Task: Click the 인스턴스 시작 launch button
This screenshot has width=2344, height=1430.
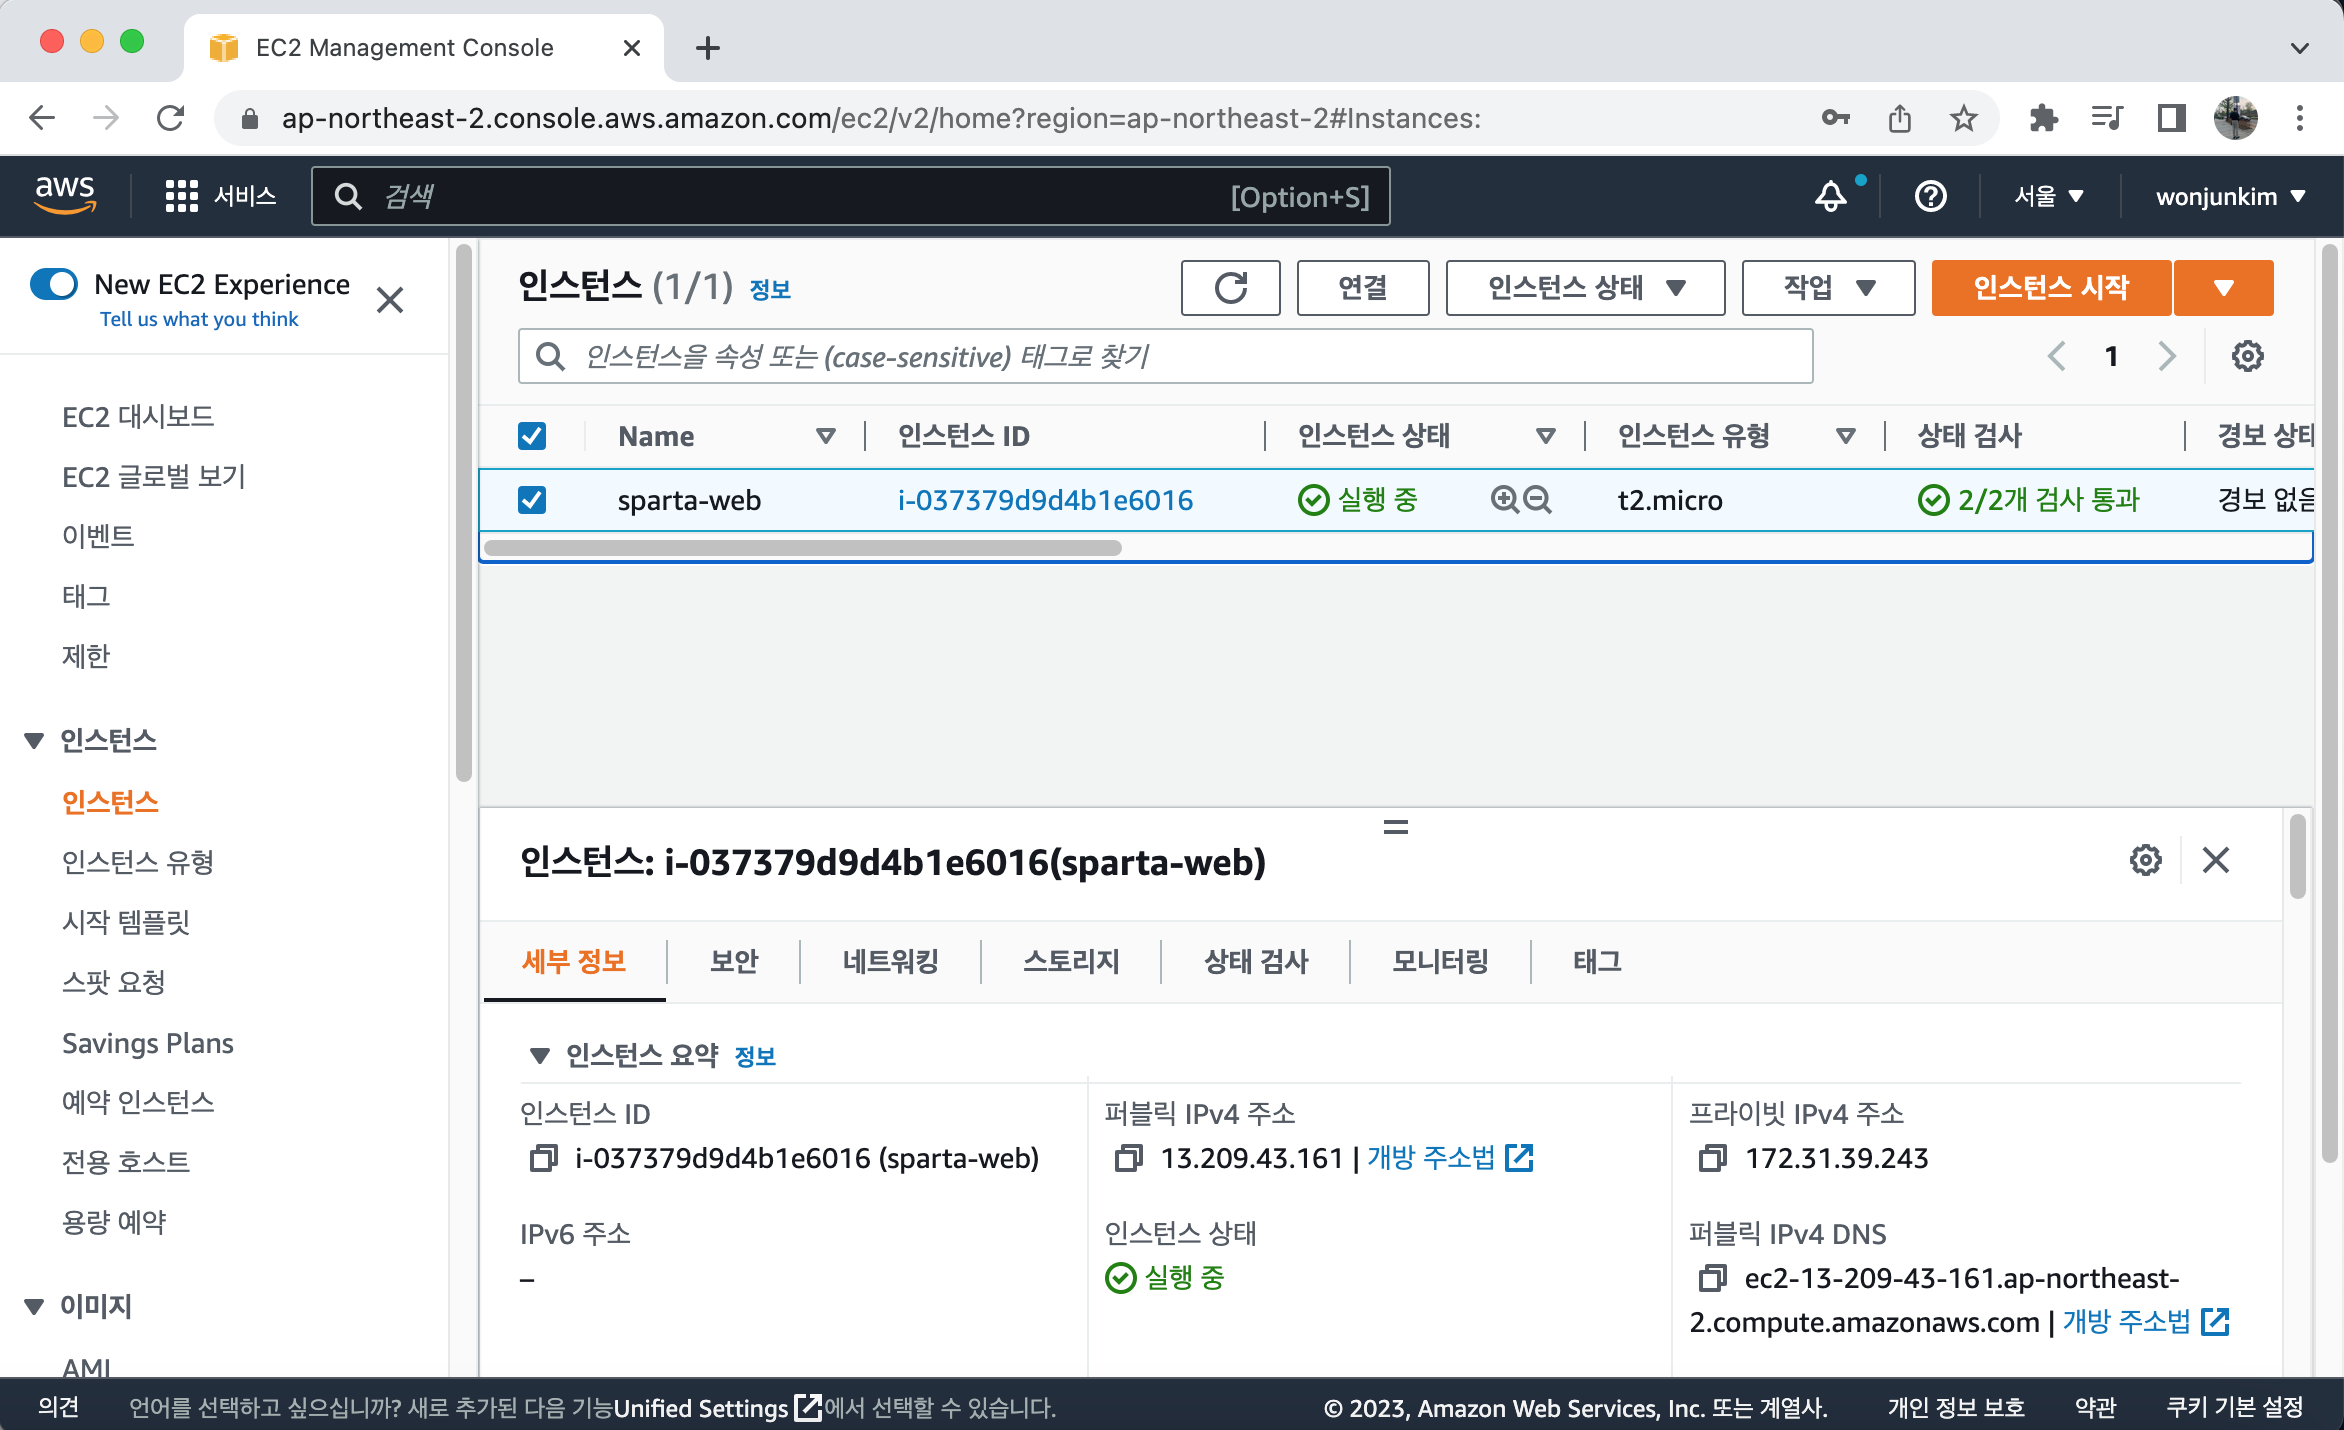Action: click(x=2051, y=288)
